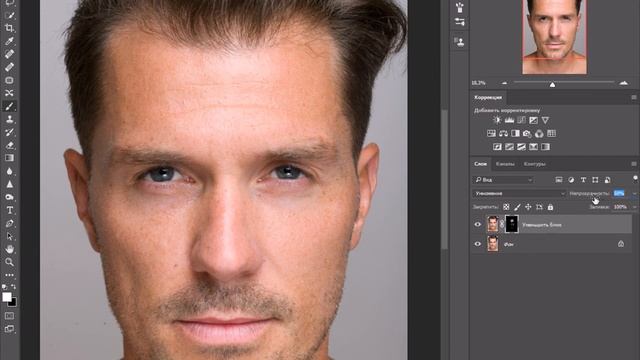Viewport: 640px width, 360px height.
Task: Select the Gradient tool
Action: 9,158
